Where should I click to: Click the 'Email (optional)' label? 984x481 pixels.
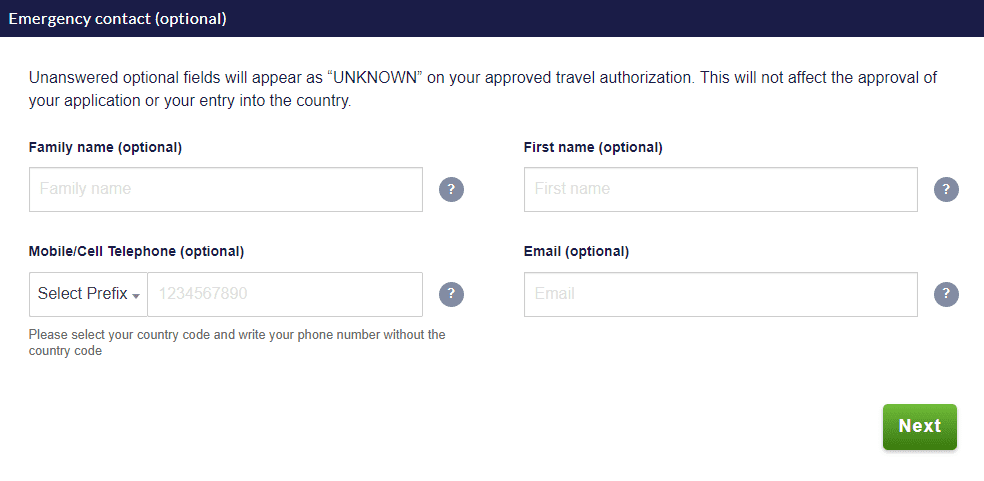[576, 251]
